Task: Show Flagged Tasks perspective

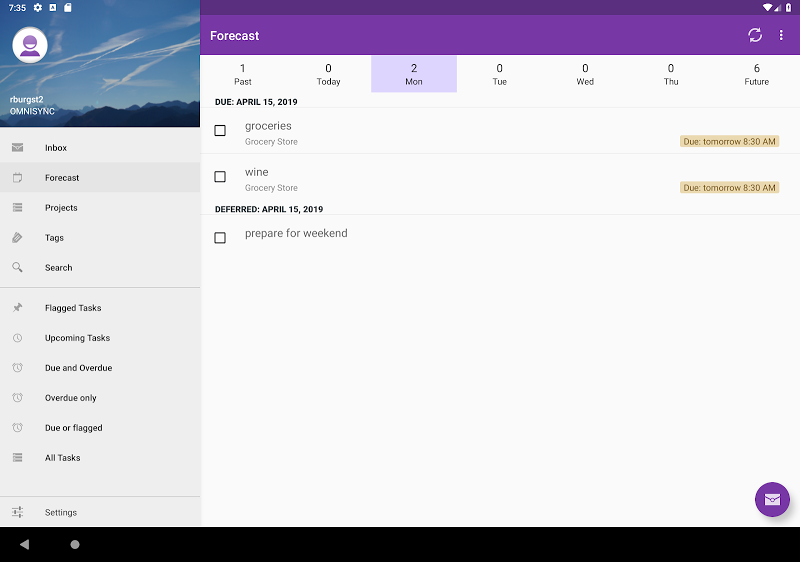Action: 73,308
